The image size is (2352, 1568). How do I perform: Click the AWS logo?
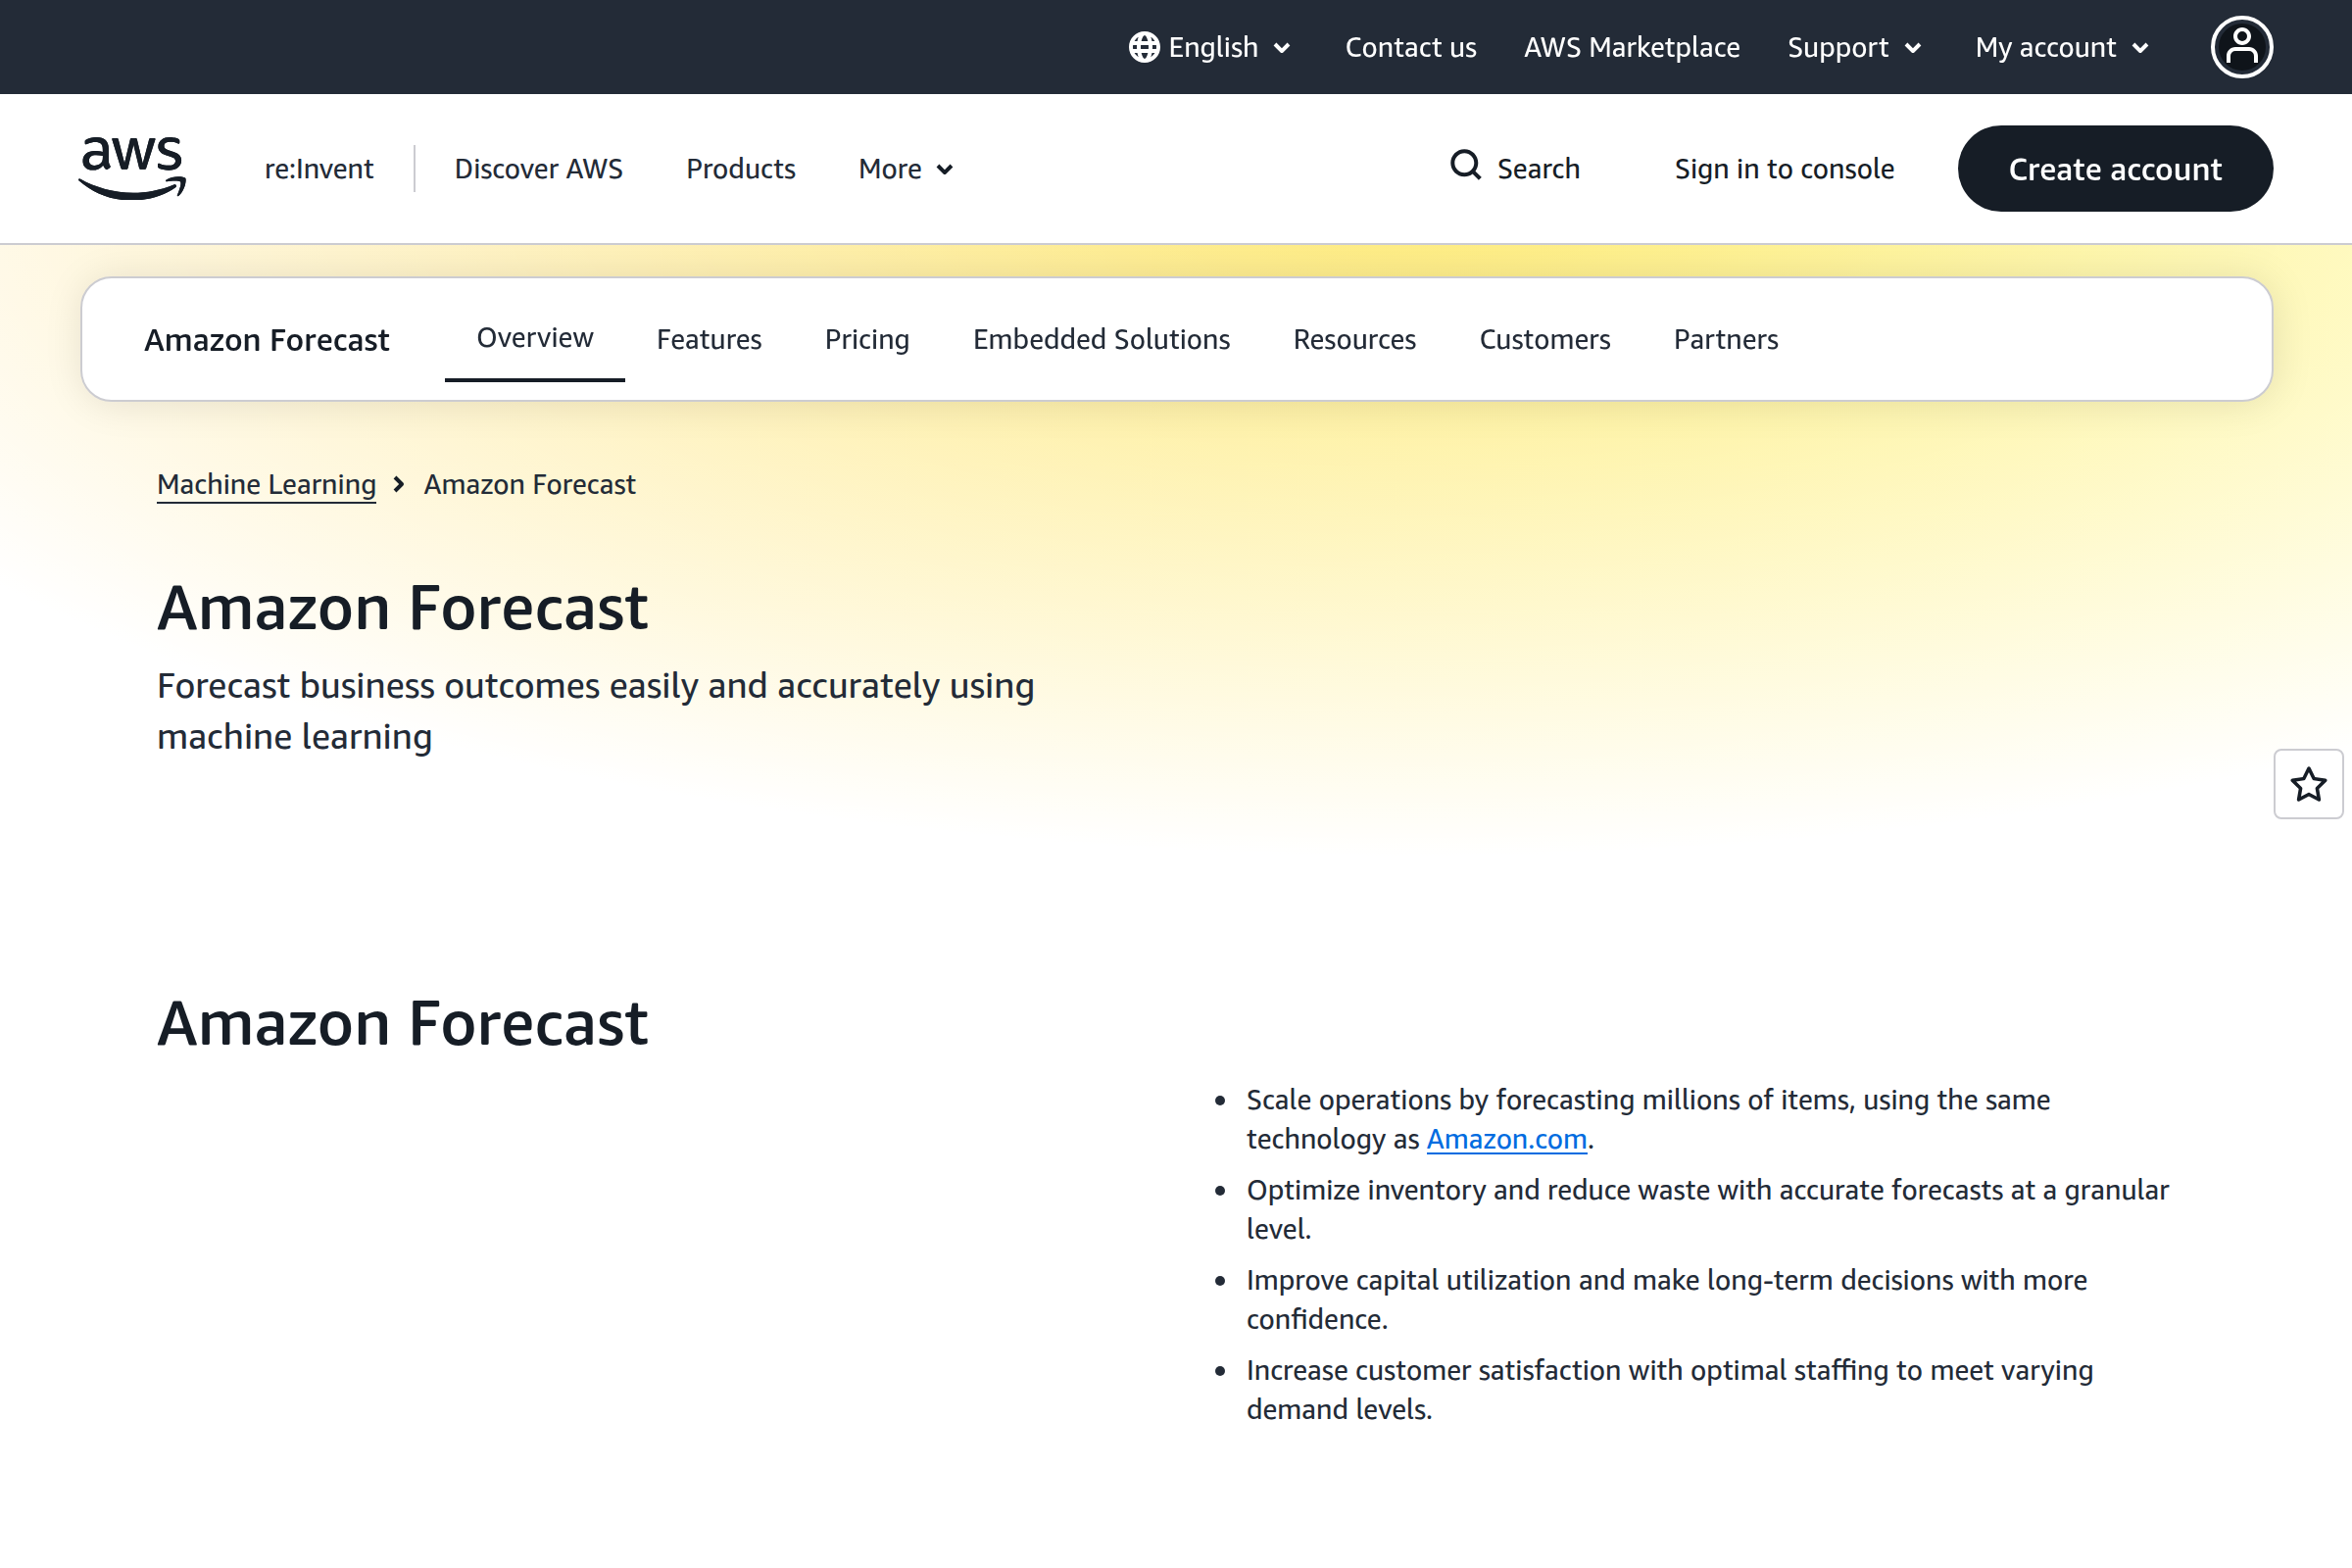[x=132, y=168]
